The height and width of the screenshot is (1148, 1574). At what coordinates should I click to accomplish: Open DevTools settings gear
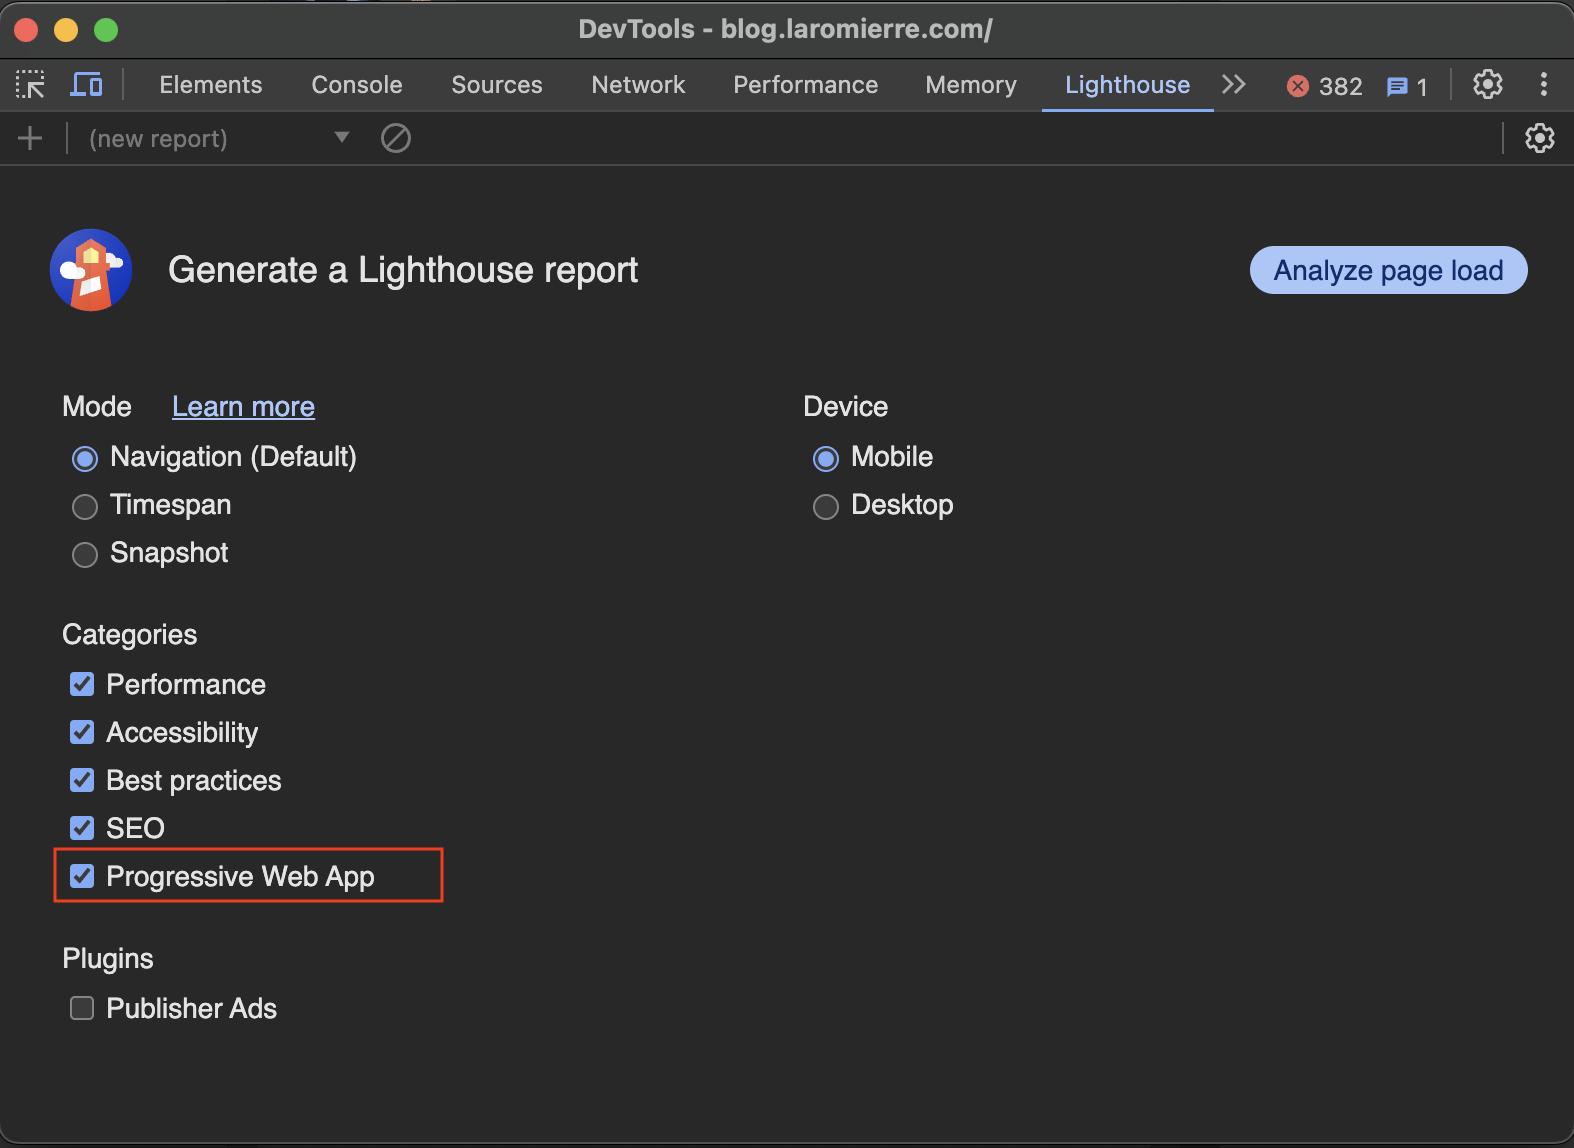pyautogui.click(x=1488, y=85)
